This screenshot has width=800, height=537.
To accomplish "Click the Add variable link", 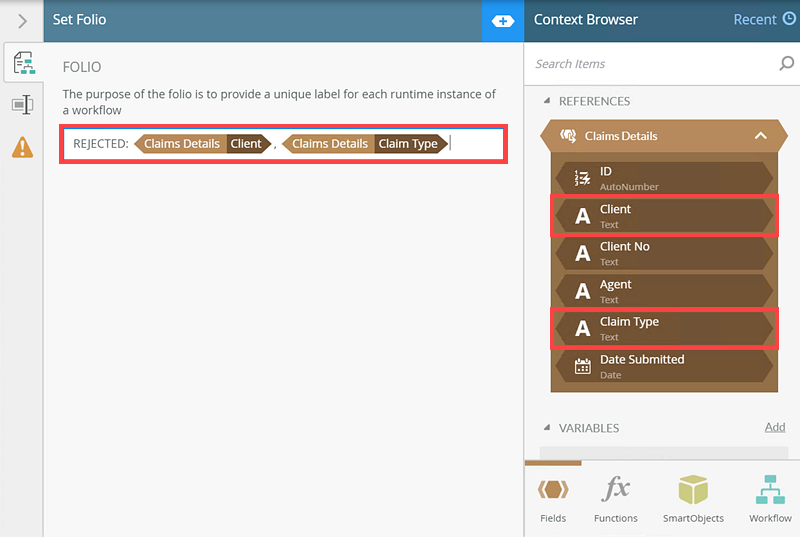I will click(x=774, y=427).
